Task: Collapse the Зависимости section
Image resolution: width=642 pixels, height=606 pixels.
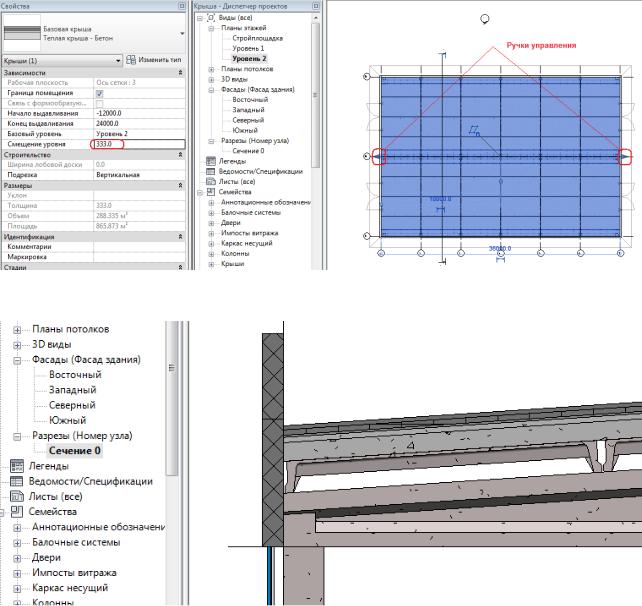Action: (181, 72)
